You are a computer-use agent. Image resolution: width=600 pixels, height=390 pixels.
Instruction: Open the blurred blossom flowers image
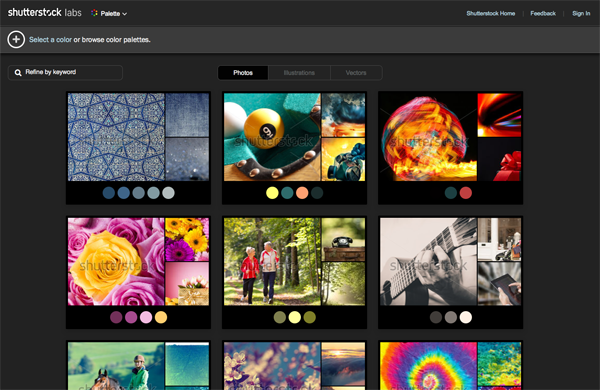tap(272, 366)
